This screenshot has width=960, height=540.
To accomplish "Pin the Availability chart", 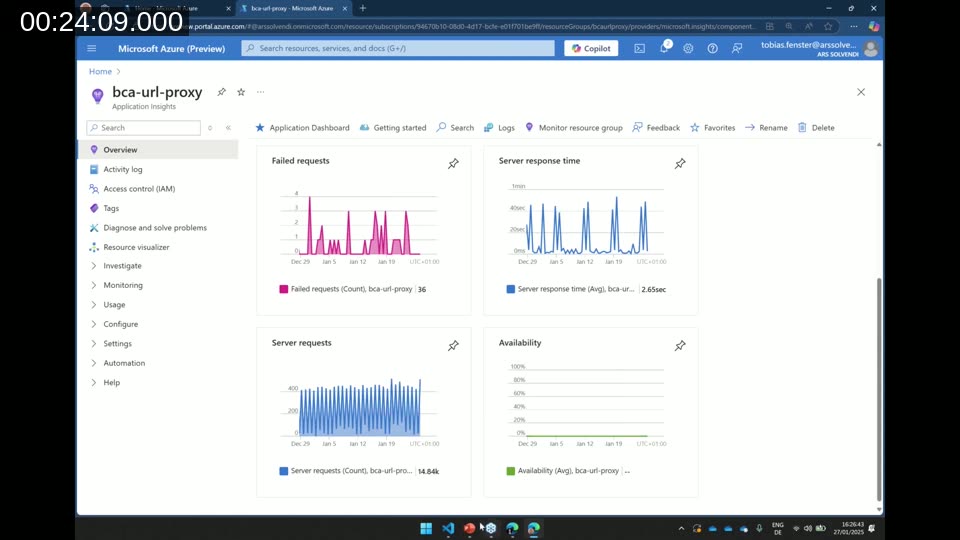I will (x=680, y=346).
